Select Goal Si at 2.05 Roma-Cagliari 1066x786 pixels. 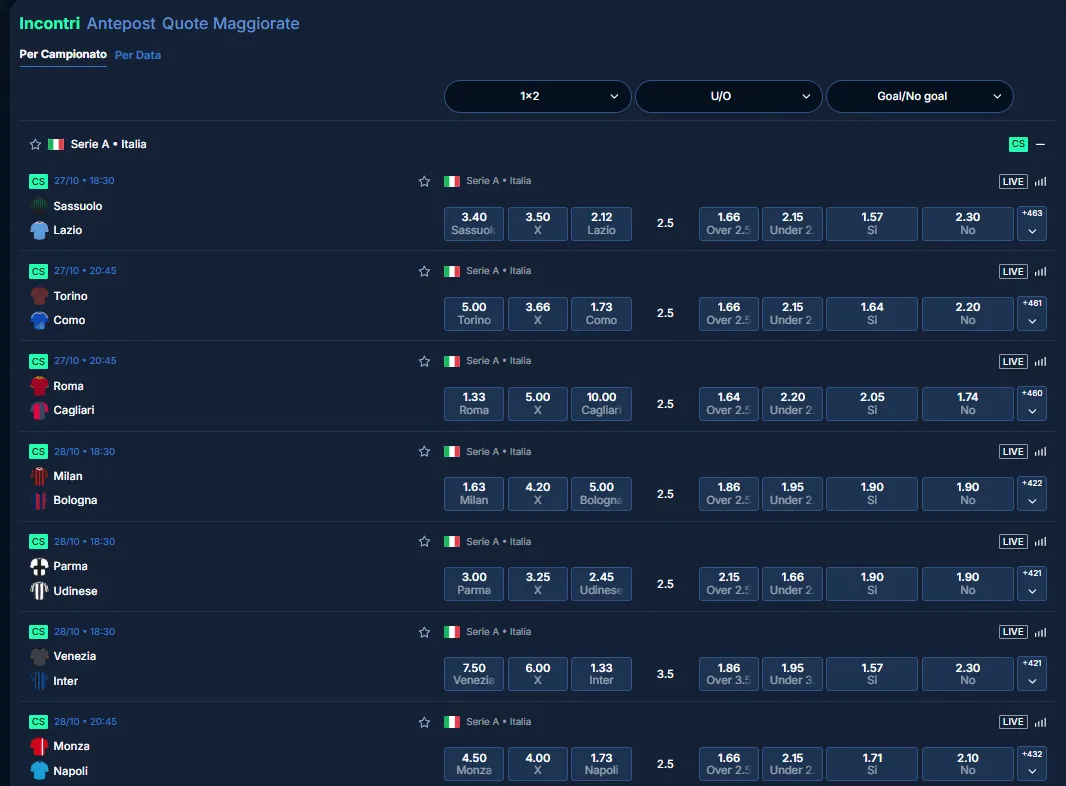click(x=872, y=404)
